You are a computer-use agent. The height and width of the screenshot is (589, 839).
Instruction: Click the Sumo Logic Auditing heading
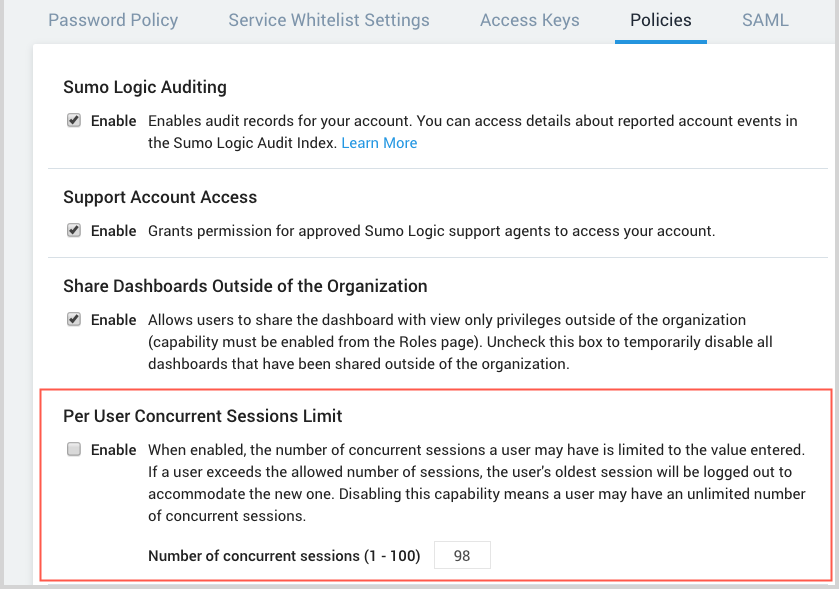(145, 88)
